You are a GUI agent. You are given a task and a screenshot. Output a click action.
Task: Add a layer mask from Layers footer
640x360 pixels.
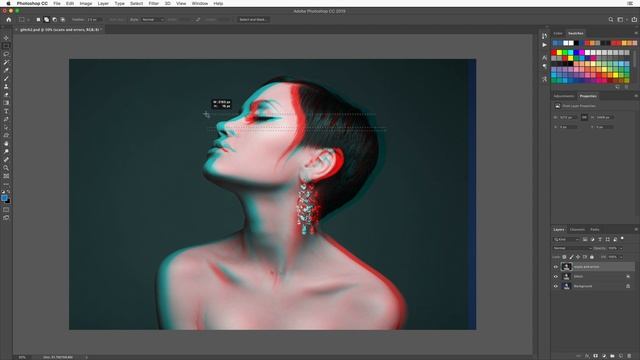tap(596, 356)
